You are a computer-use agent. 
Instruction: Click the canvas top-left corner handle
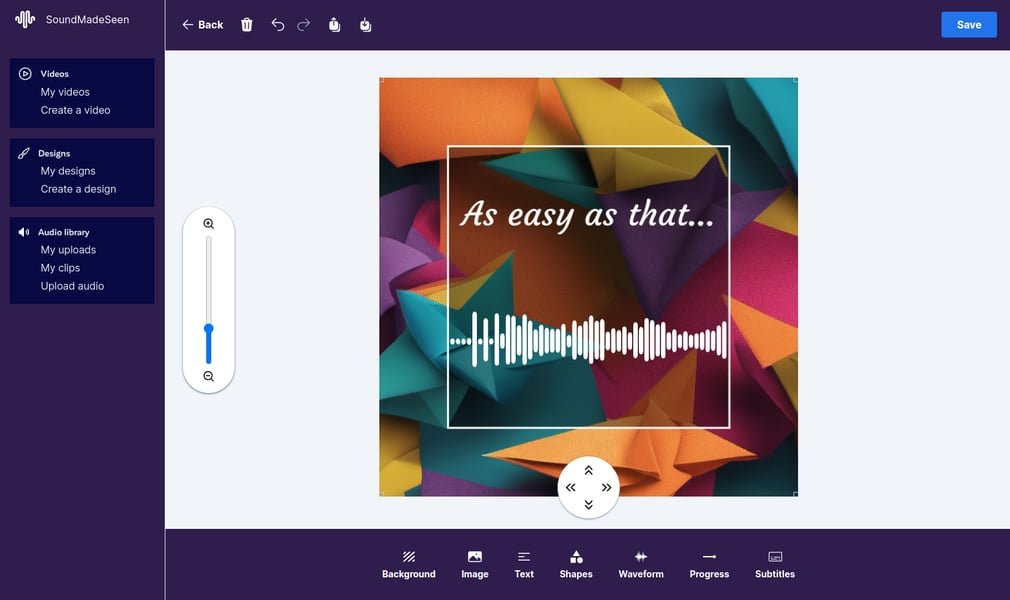(381, 80)
